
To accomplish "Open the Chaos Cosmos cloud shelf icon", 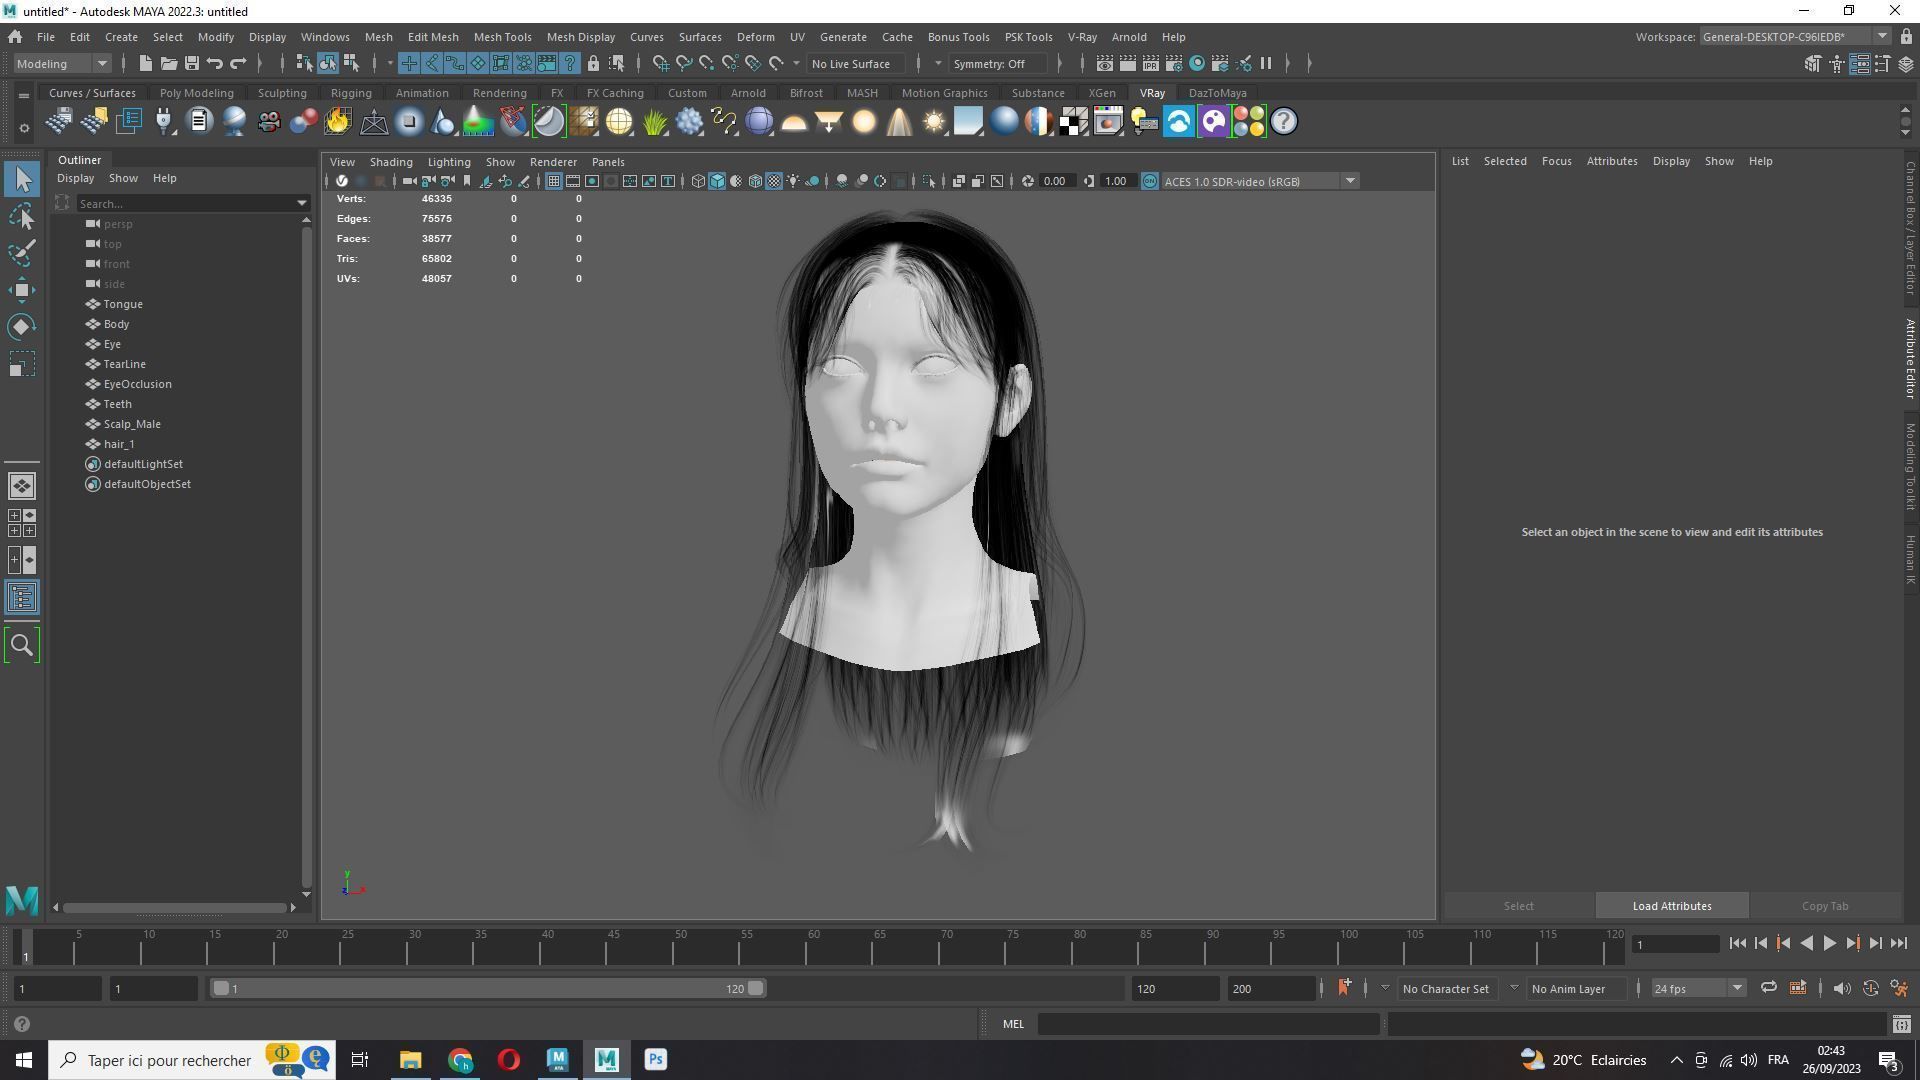I will click(x=1178, y=122).
